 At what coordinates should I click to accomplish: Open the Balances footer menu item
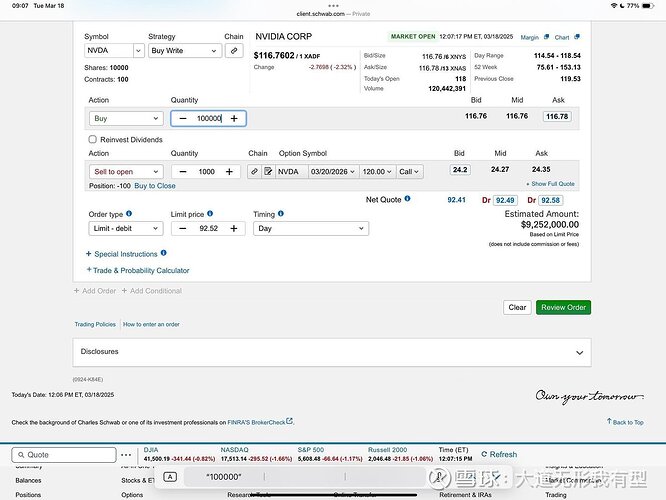[x=28, y=480]
